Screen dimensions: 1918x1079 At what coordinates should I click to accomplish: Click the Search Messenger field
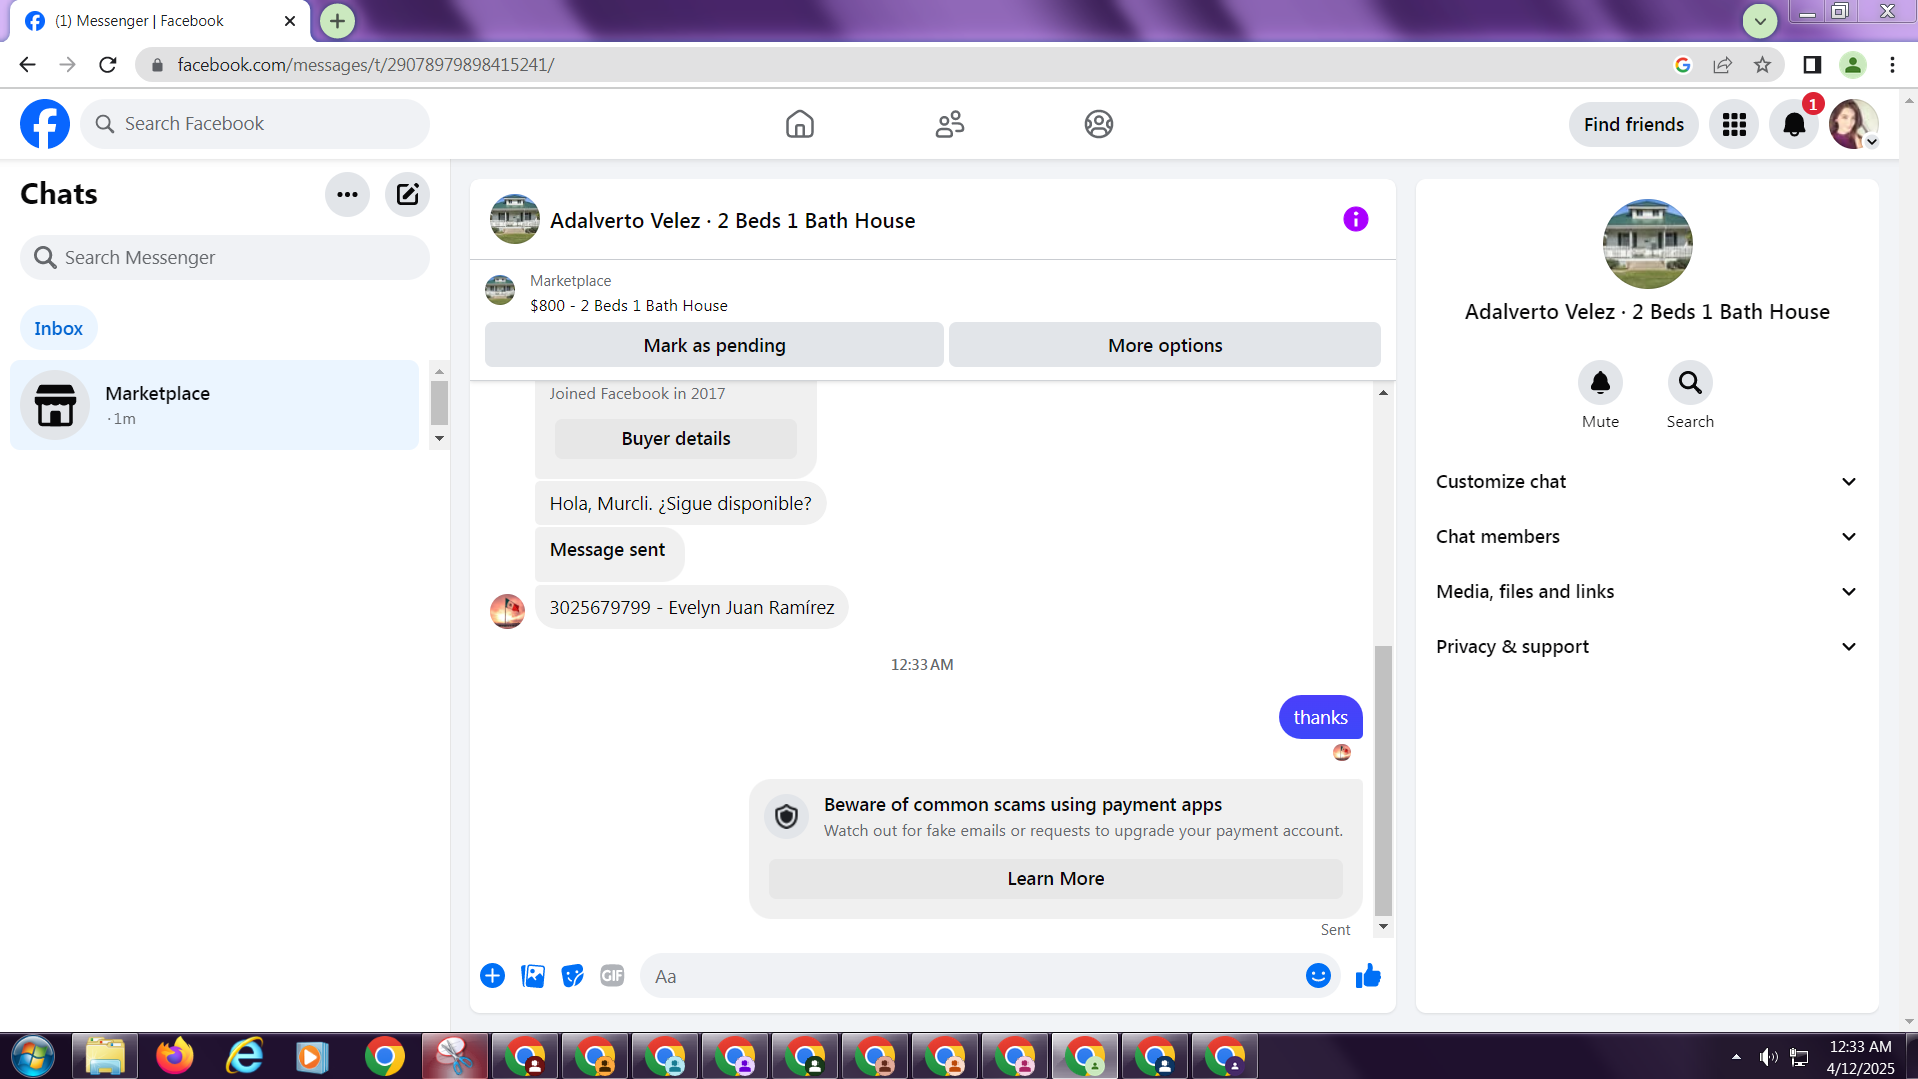click(x=225, y=258)
